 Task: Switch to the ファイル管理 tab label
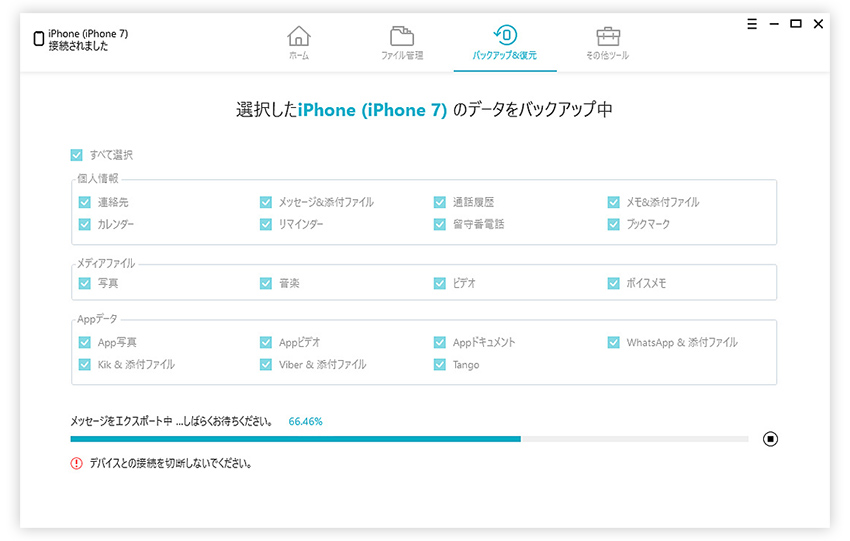402,56
